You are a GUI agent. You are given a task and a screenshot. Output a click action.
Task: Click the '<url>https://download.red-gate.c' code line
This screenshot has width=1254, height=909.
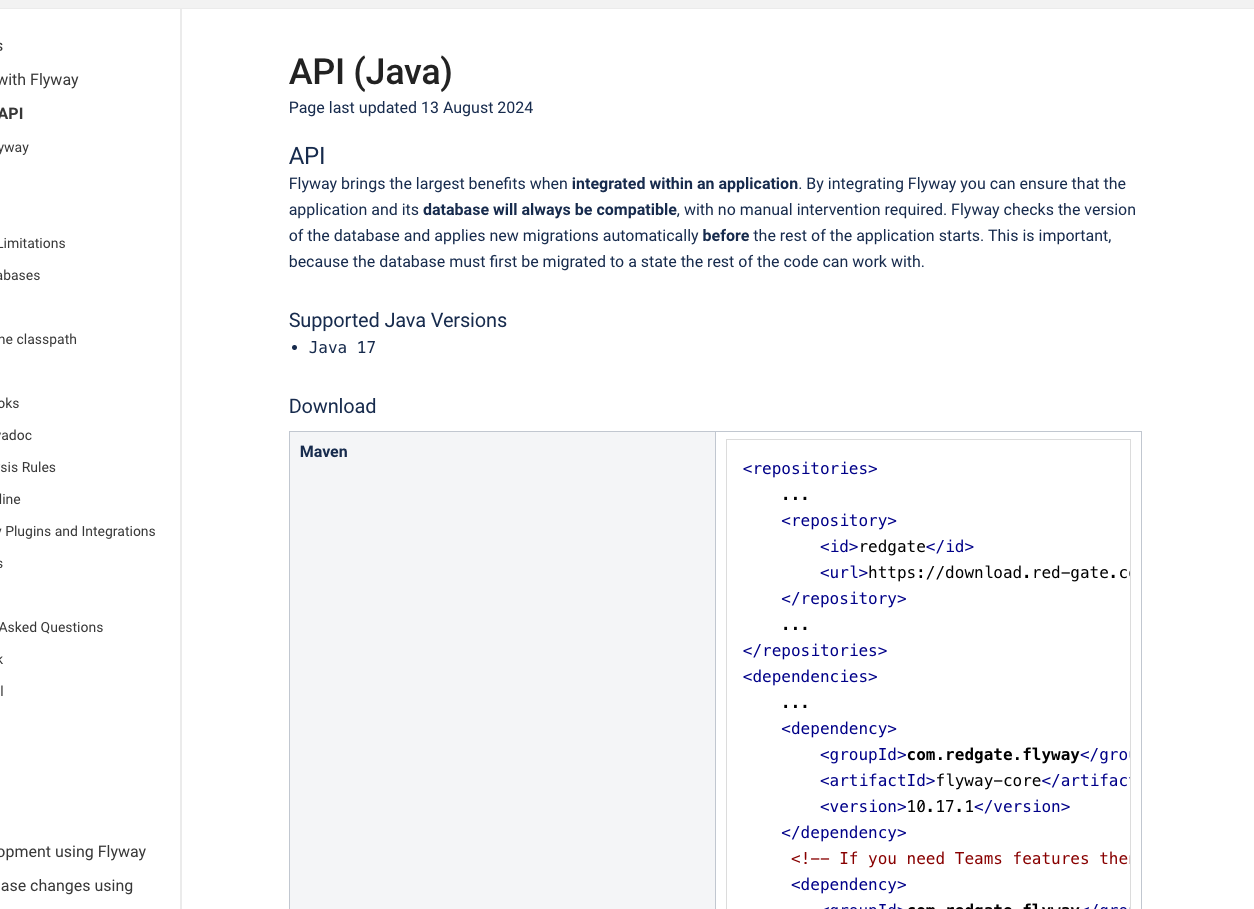975,573
